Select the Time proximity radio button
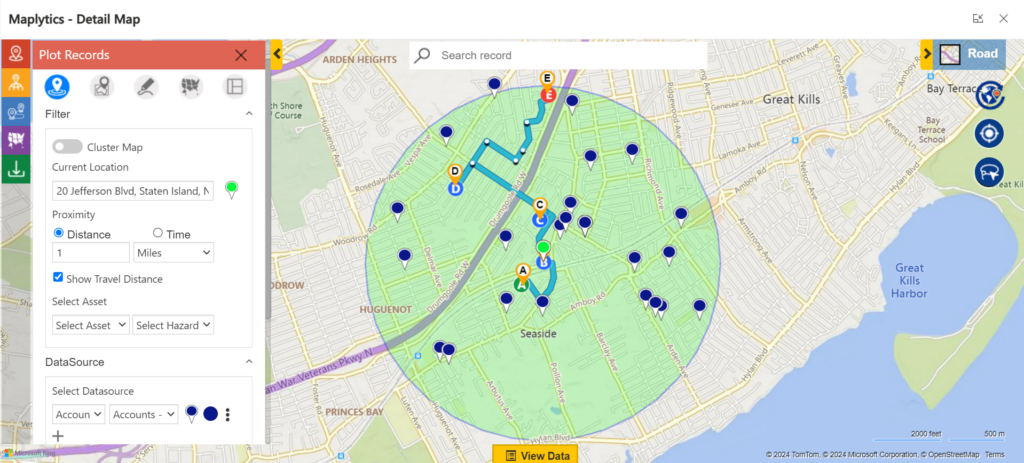 coord(158,233)
